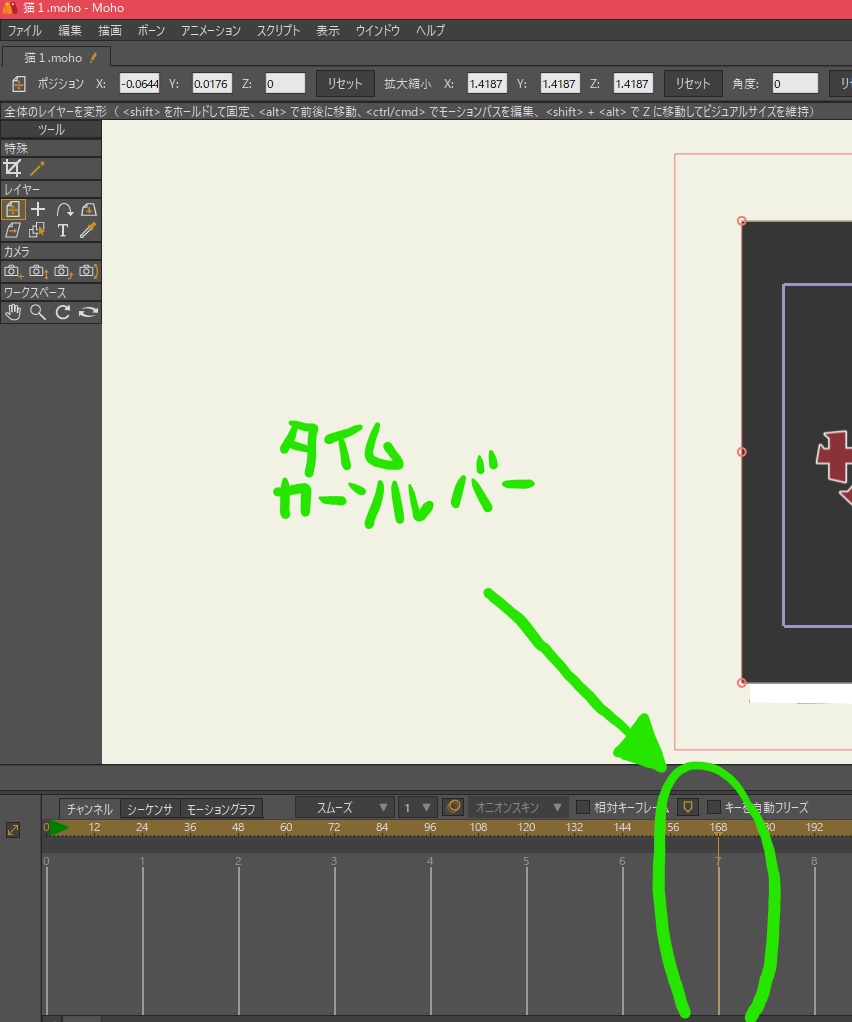
Task: Select the Eyedropper tool
Action: [x=88, y=230]
